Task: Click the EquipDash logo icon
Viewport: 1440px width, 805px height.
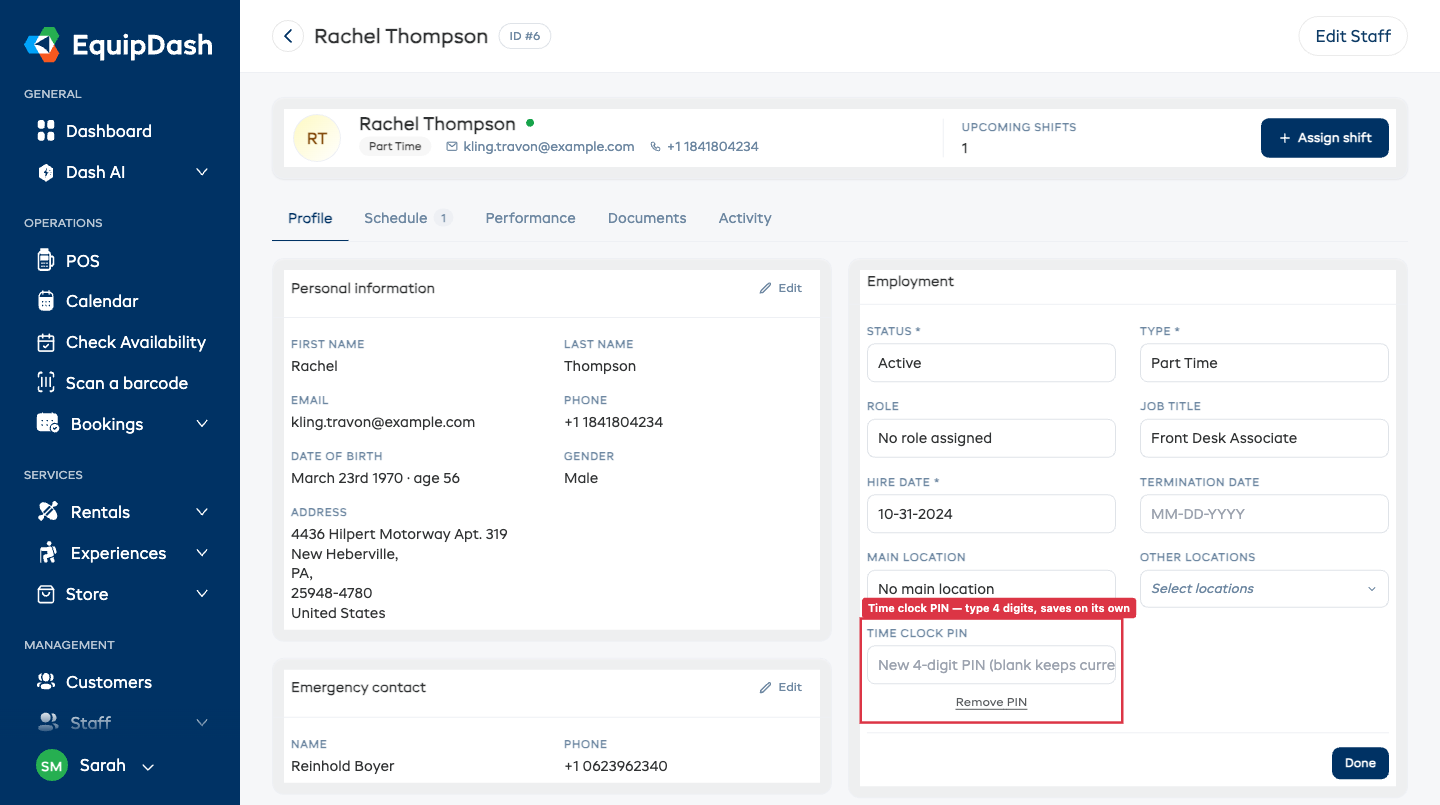Action: pos(42,45)
